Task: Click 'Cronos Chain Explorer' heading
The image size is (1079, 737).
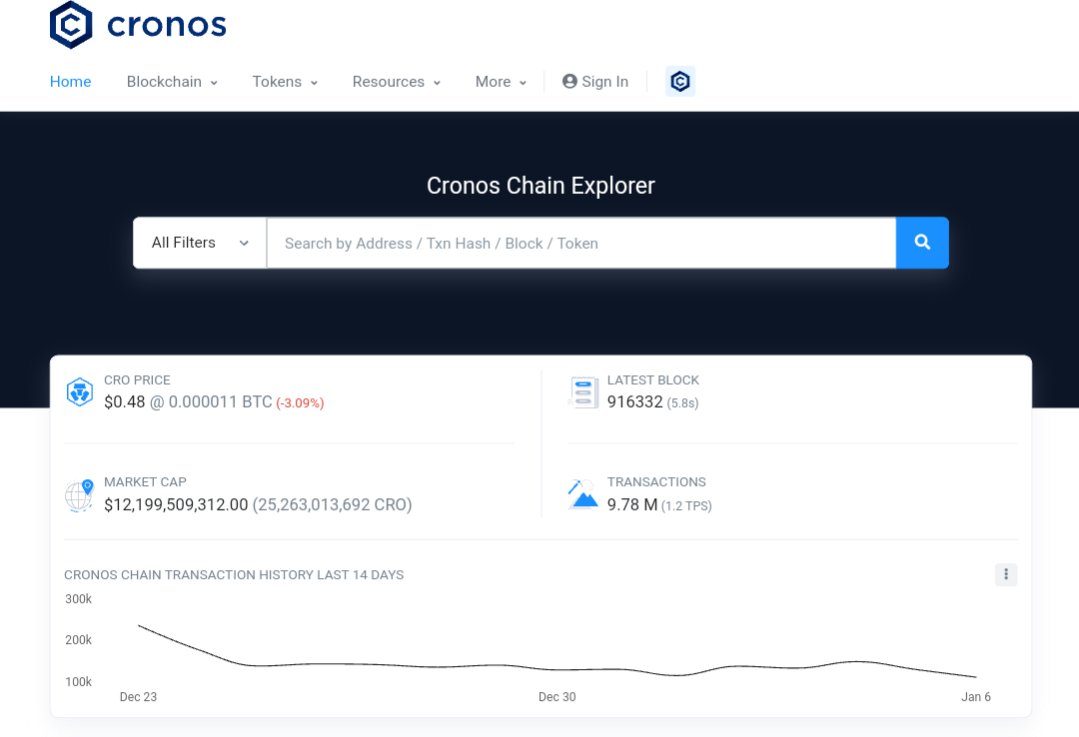Action: (541, 186)
